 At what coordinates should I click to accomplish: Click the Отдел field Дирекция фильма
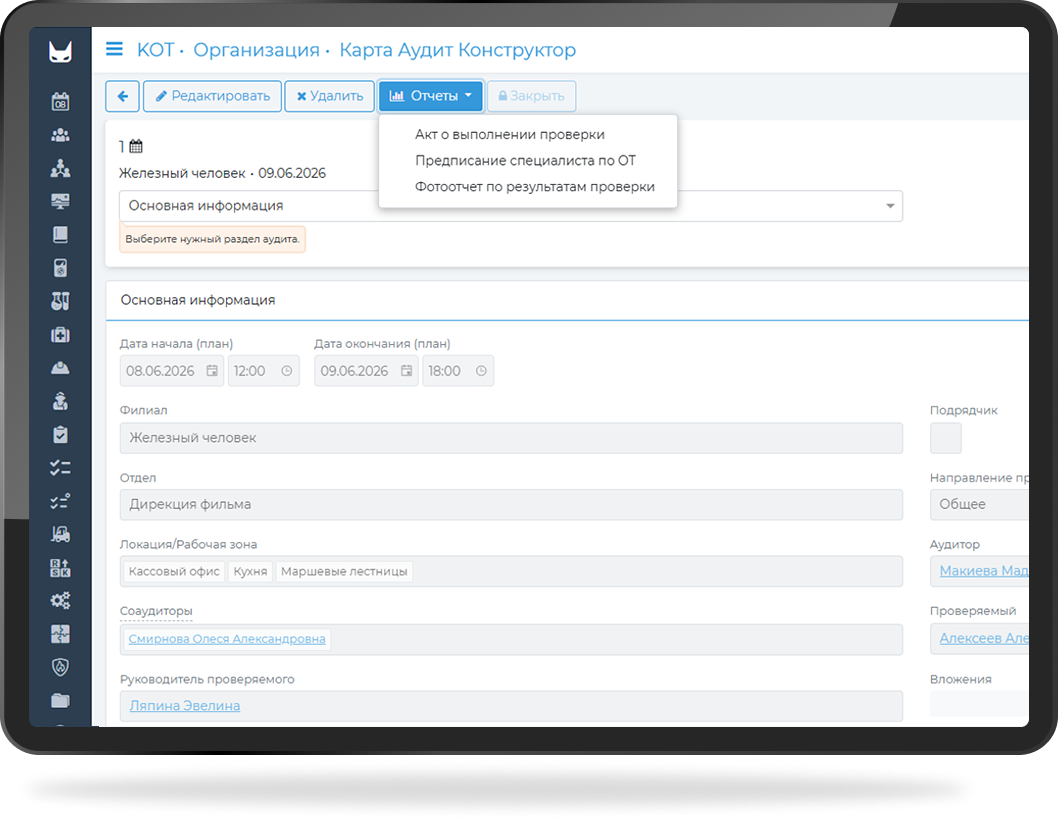click(x=511, y=505)
